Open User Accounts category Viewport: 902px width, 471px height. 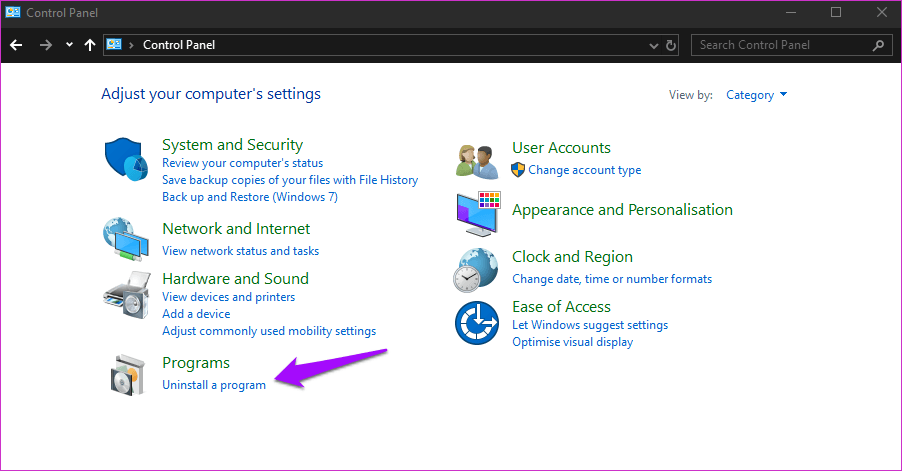(x=561, y=148)
